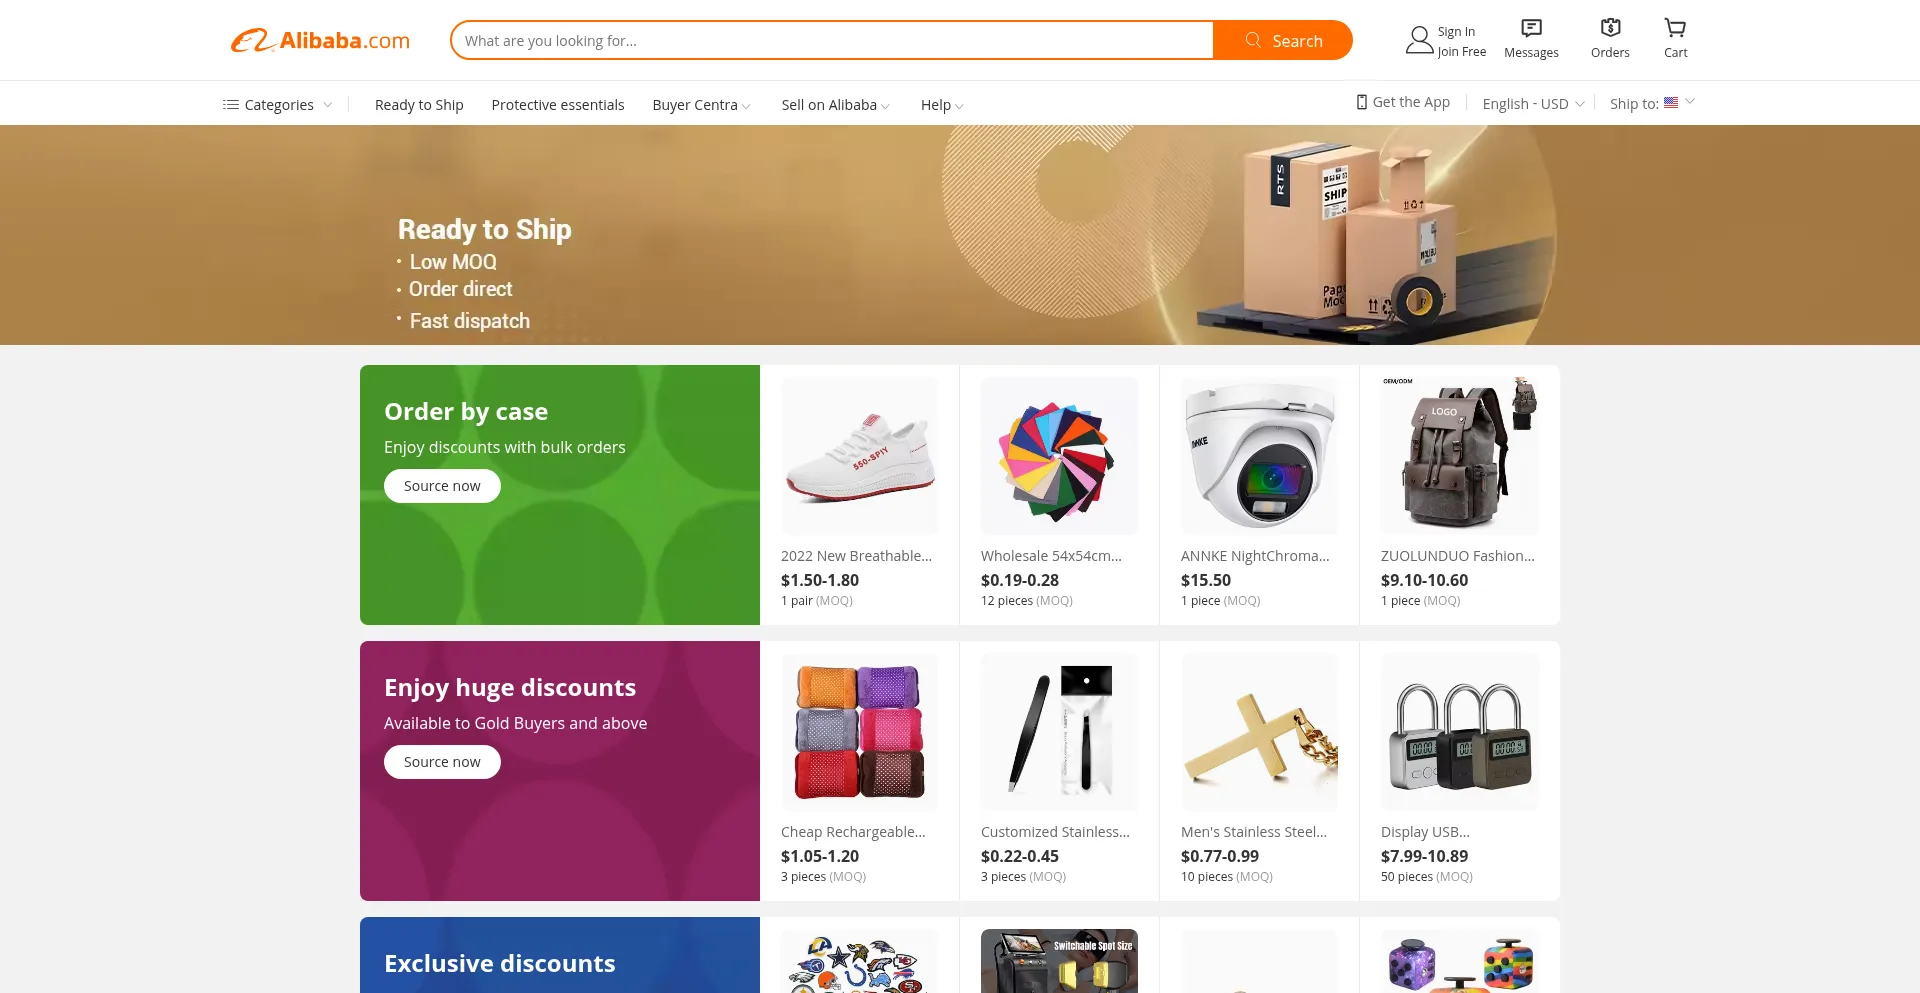The height and width of the screenshot is (993, 1920).
Task: Open the Orders icon
Action: coord(1610,28)
